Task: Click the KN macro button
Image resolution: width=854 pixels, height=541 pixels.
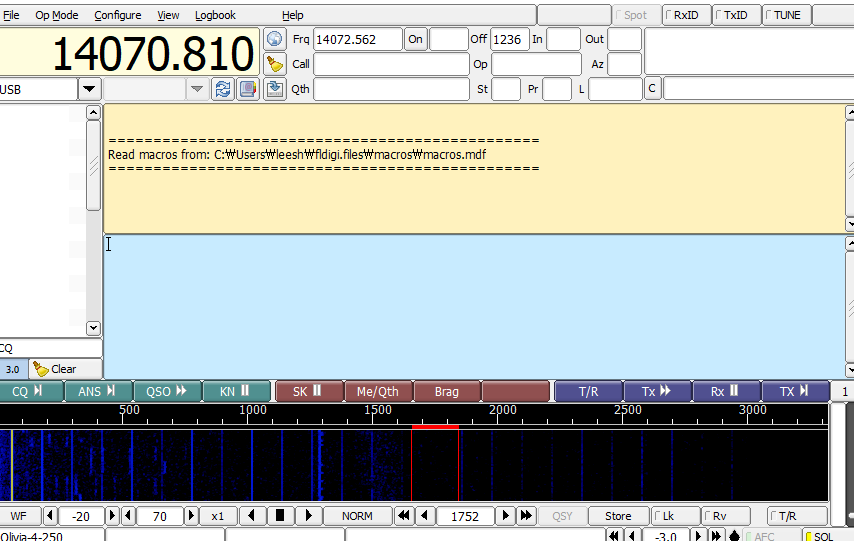Action: click(236, 391)
